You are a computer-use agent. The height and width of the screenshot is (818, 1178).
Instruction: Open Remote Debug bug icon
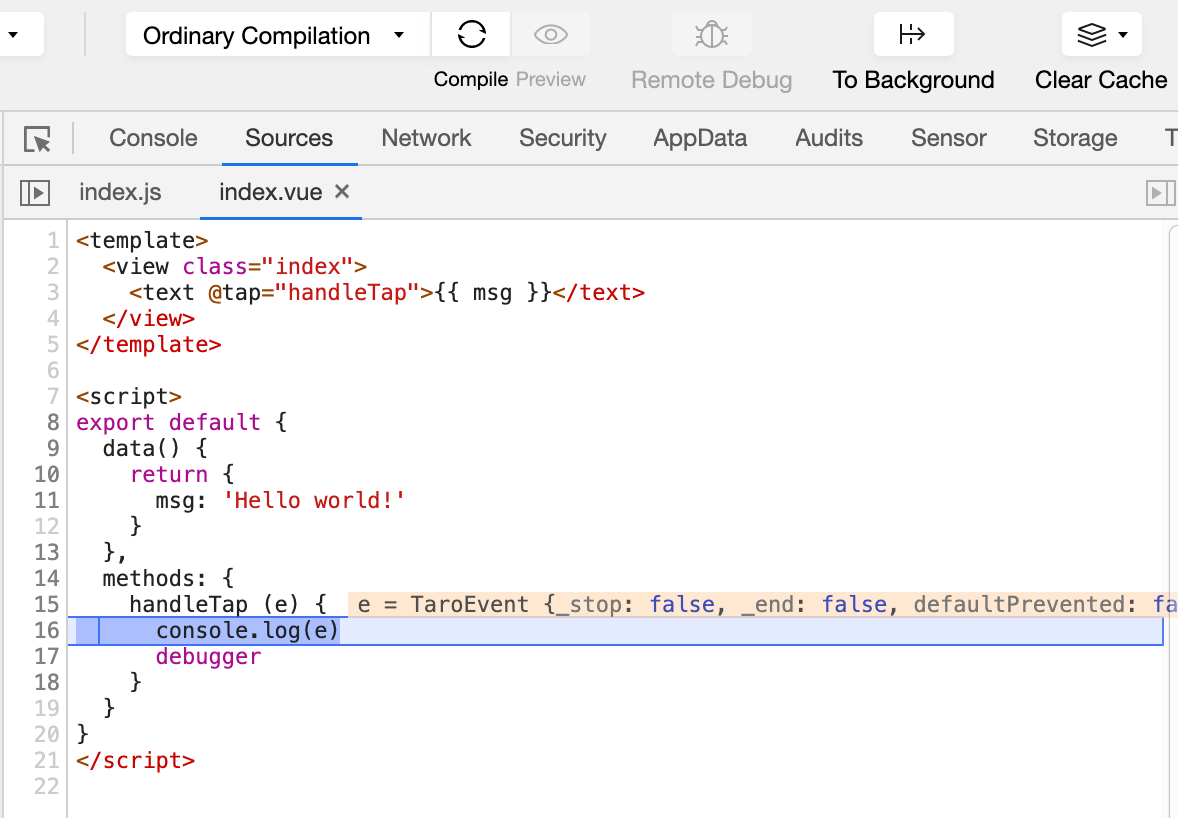click(711, 35)
